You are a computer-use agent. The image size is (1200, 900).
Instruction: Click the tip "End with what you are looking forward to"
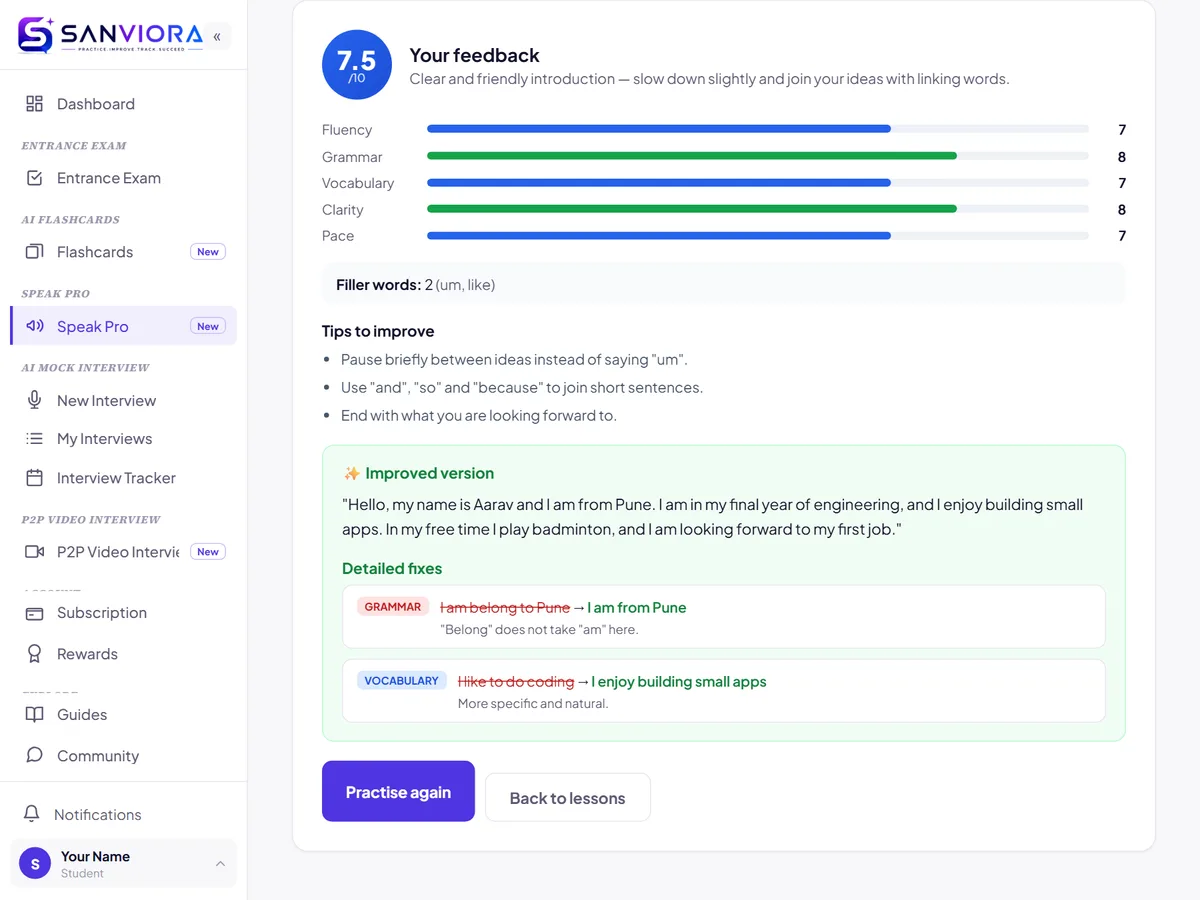(479, 415)
